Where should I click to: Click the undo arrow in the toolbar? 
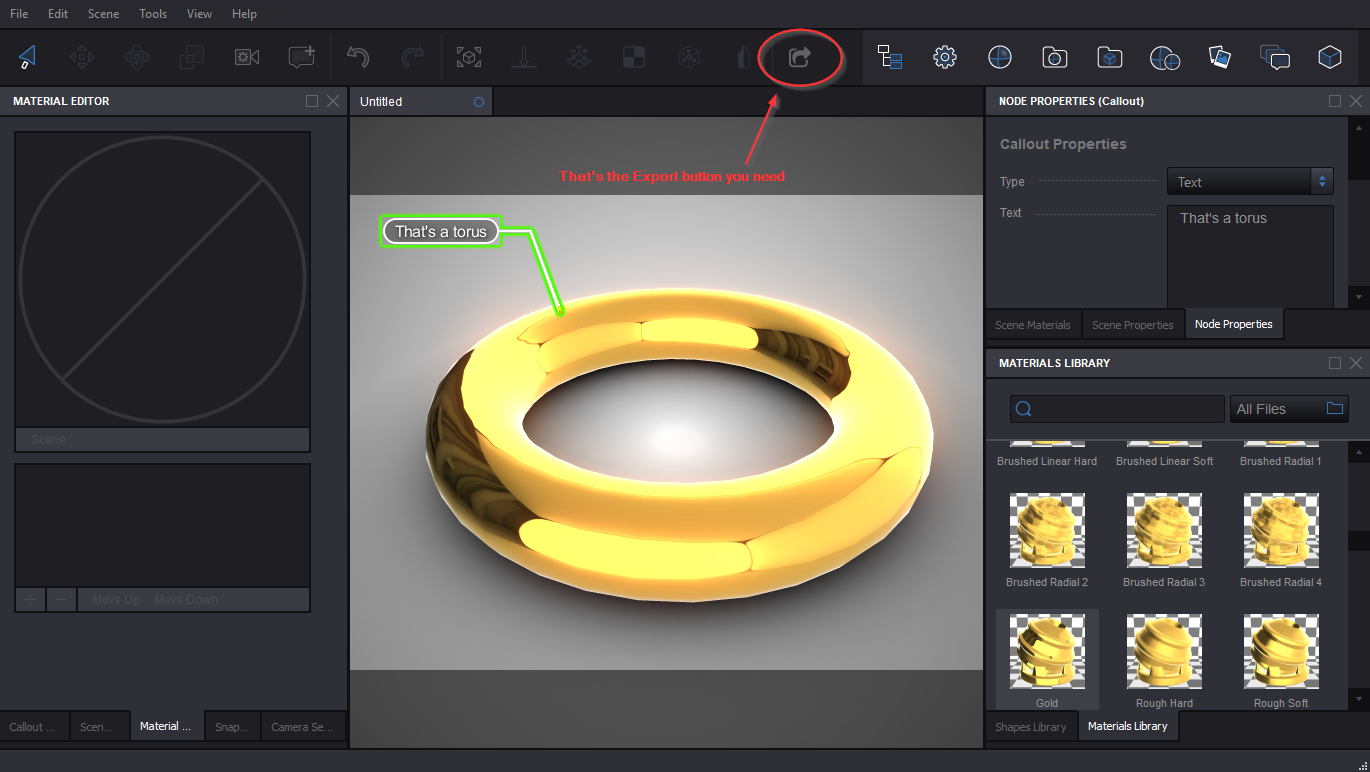[358, 57]
